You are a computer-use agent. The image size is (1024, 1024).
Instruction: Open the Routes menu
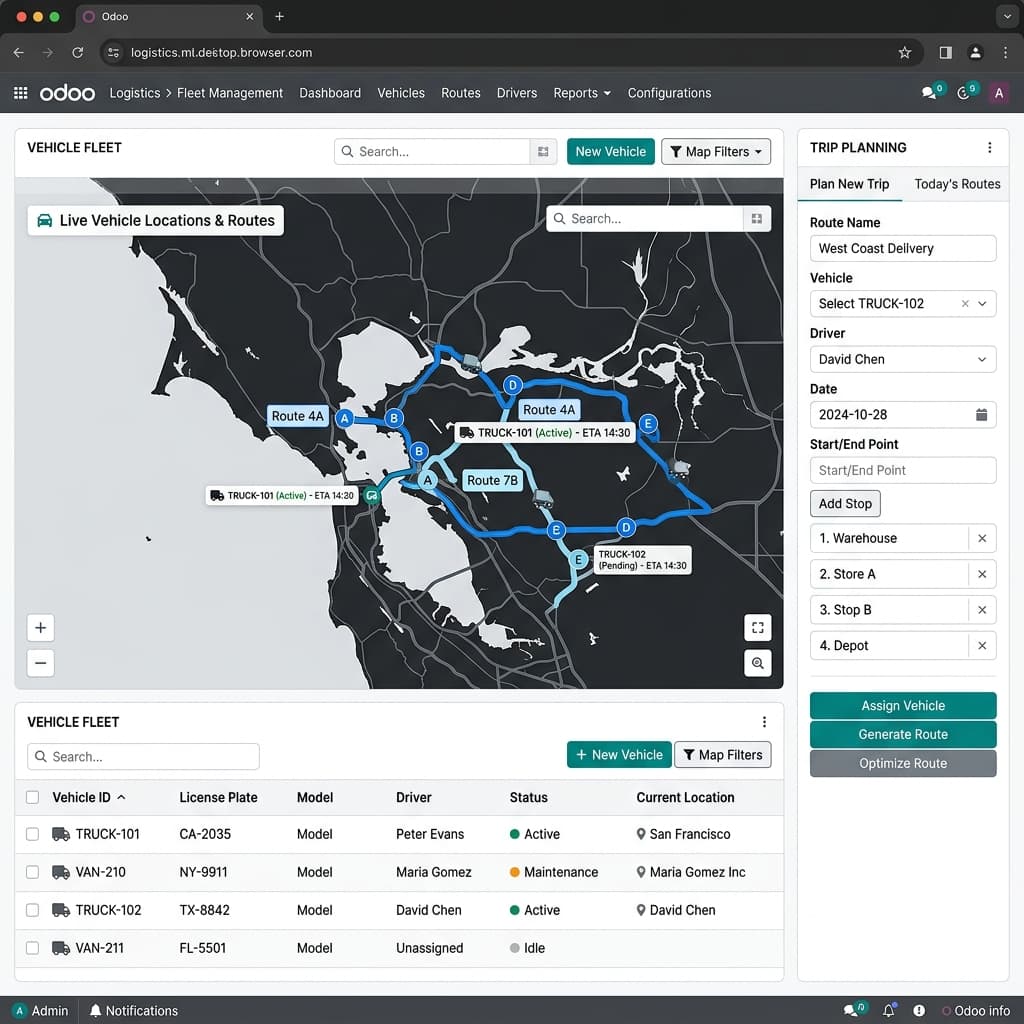point(460,93)
